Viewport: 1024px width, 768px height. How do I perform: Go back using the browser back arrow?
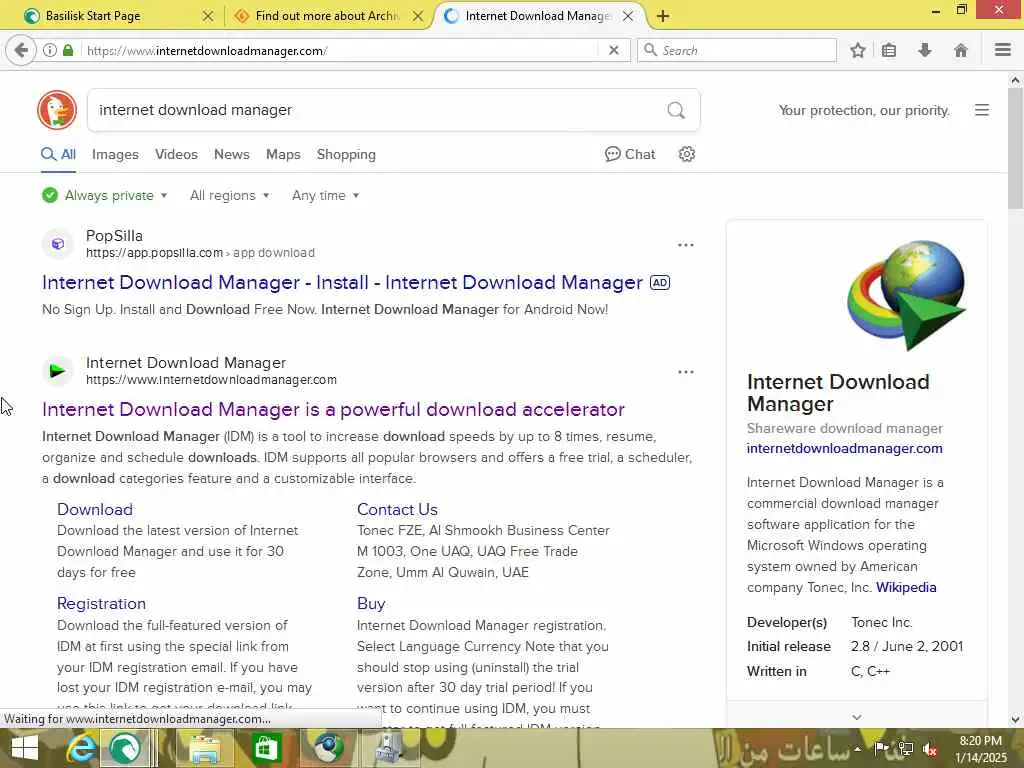(21, 50)
